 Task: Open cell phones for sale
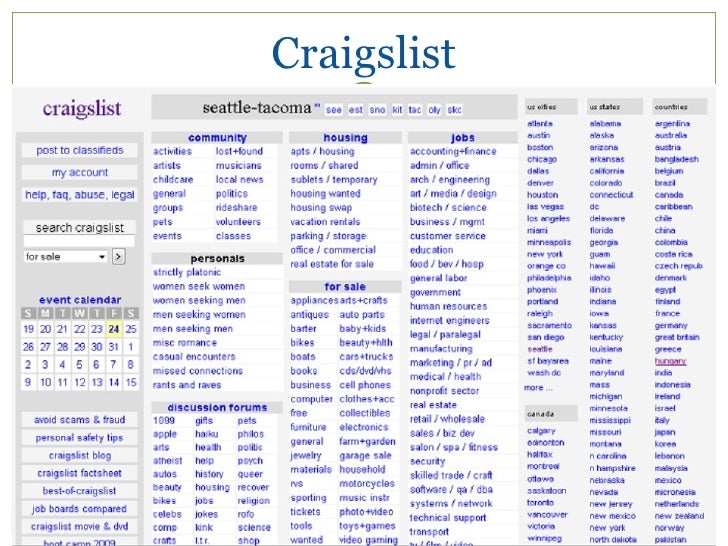click(x=365, y=385)
